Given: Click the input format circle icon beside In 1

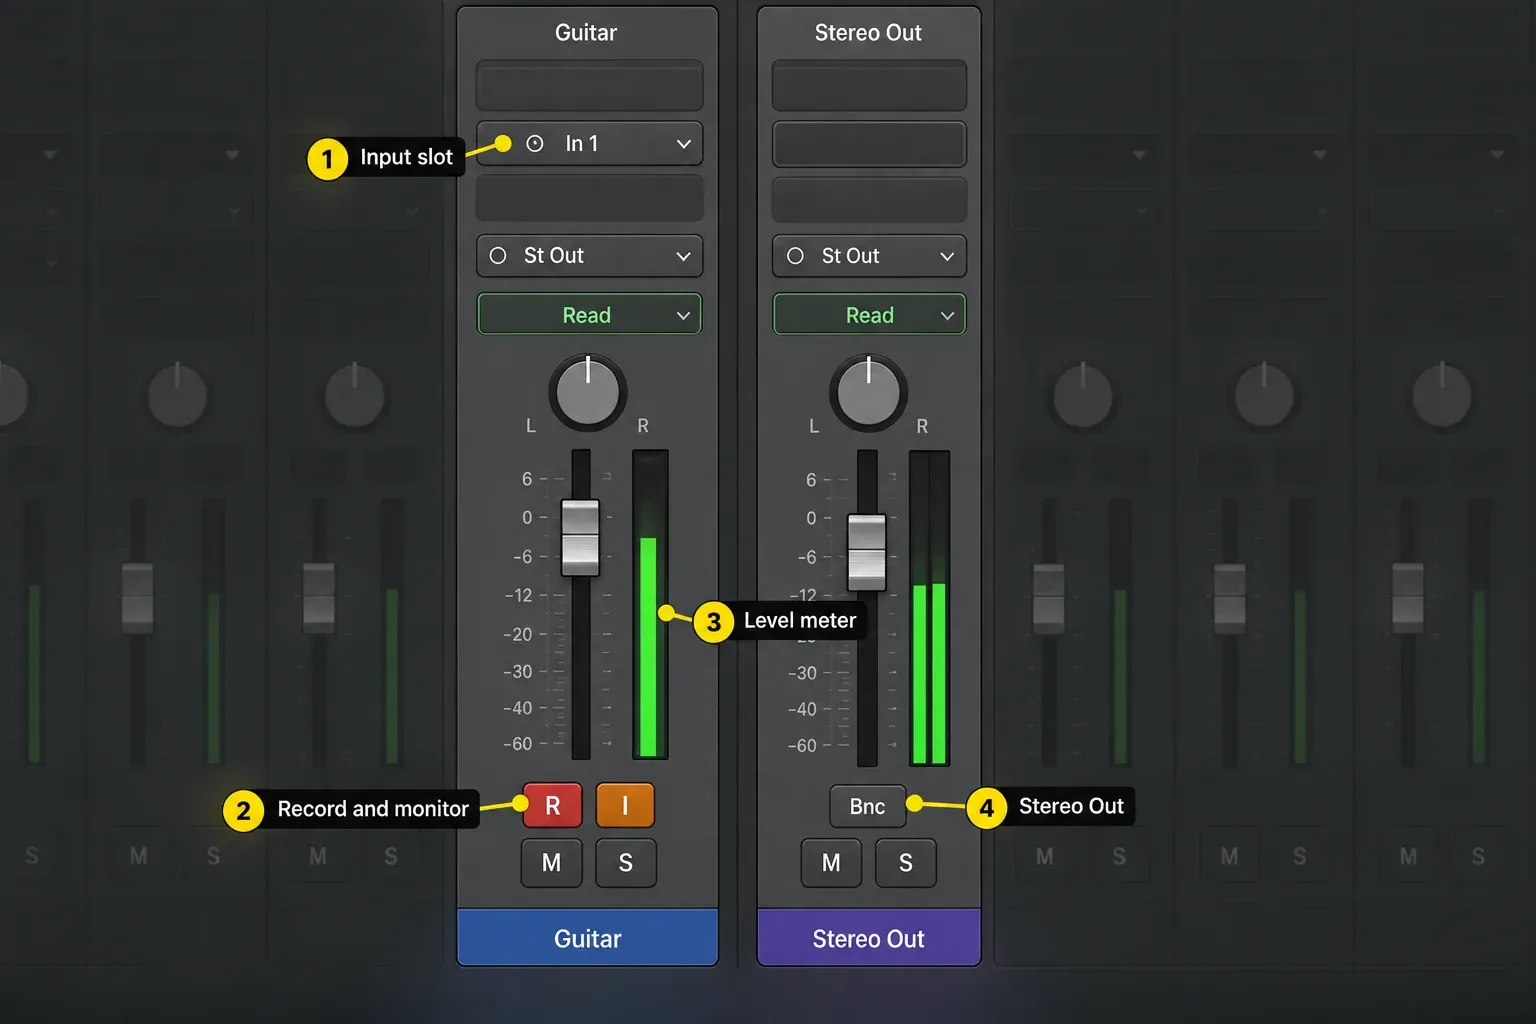Looking at the screenshot, I should [x=535, y=144].
